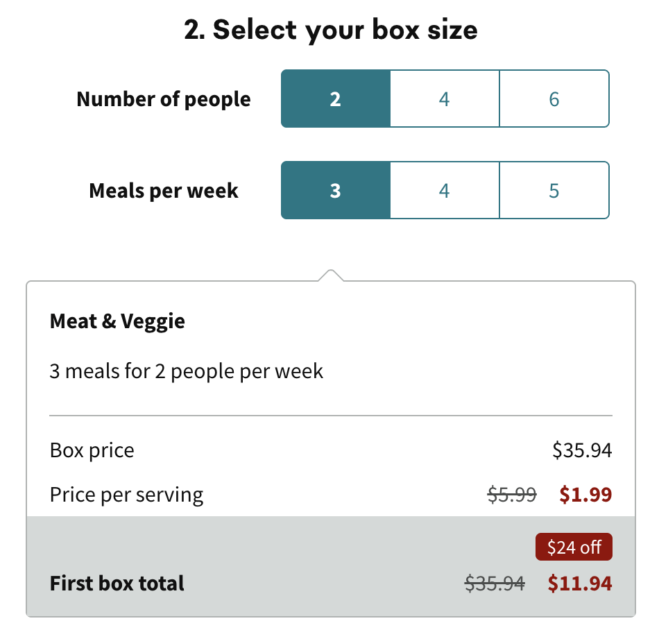Click the summary card's pointer caret
659x630 pixels.
tap(331, 275)
